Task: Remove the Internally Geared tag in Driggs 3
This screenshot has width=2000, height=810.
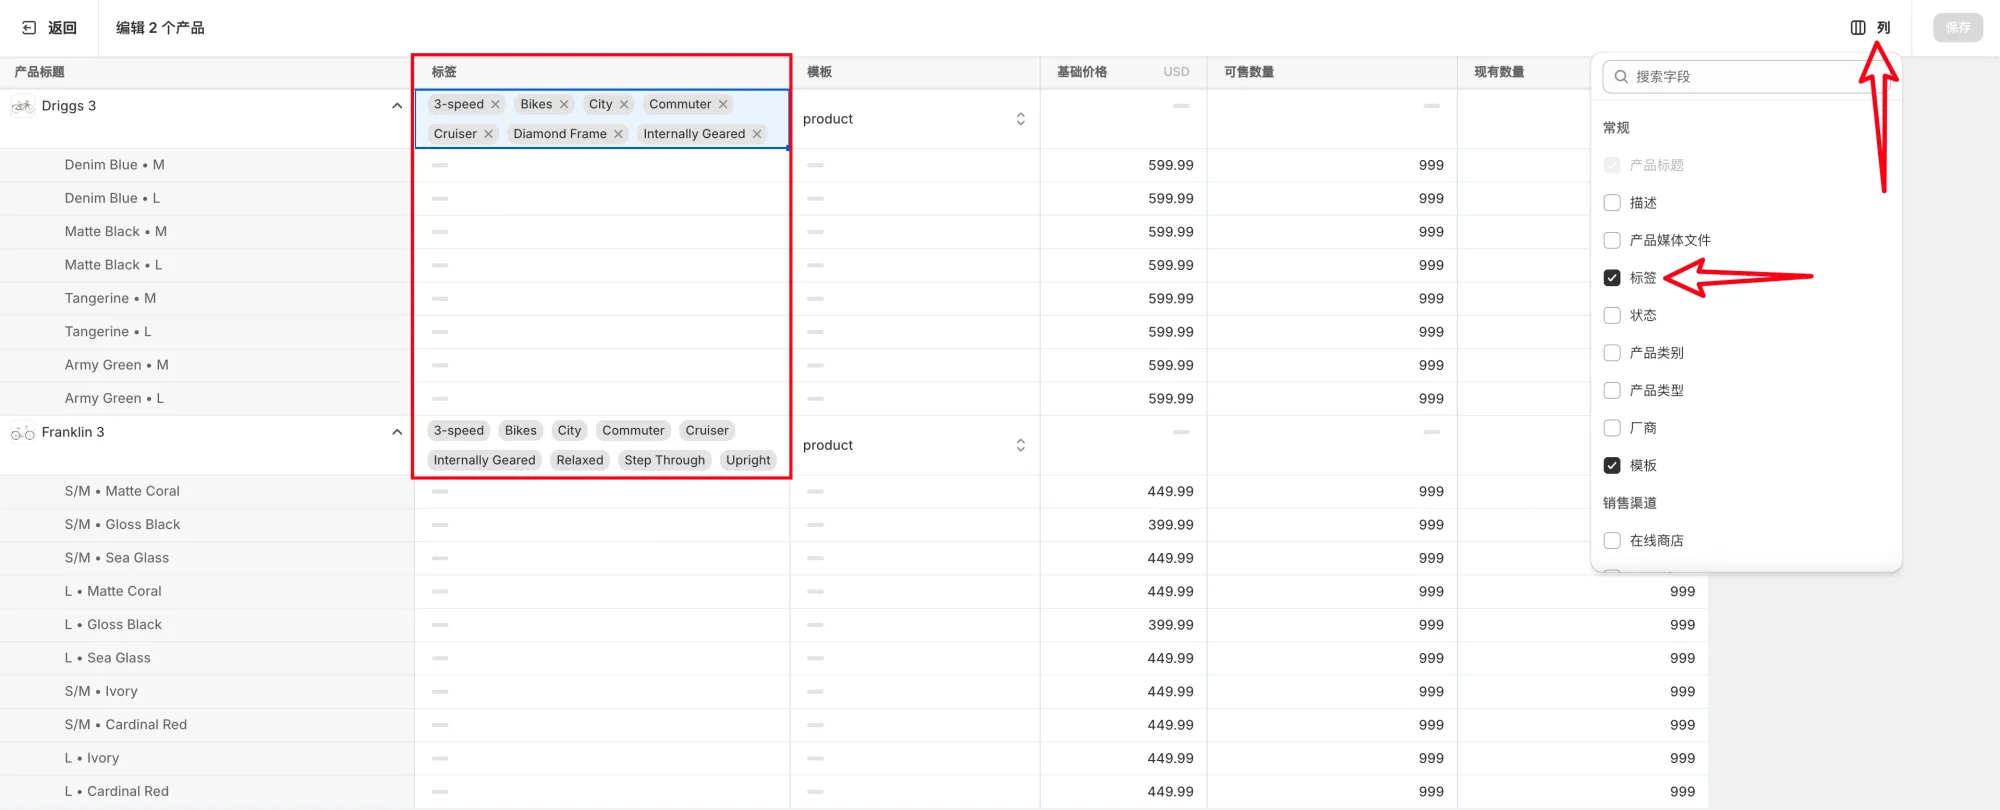Action: tap(757, 134)
